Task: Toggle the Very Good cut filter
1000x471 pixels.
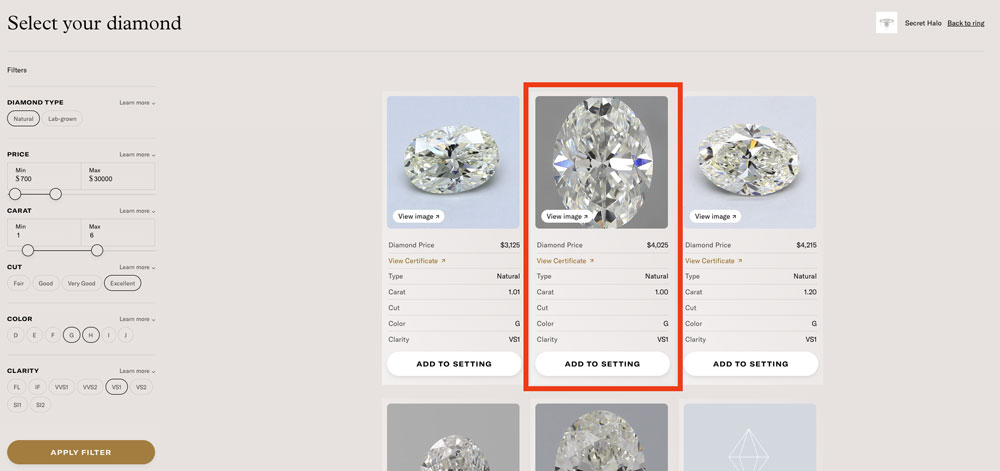Action: click(x=82, y=284)
